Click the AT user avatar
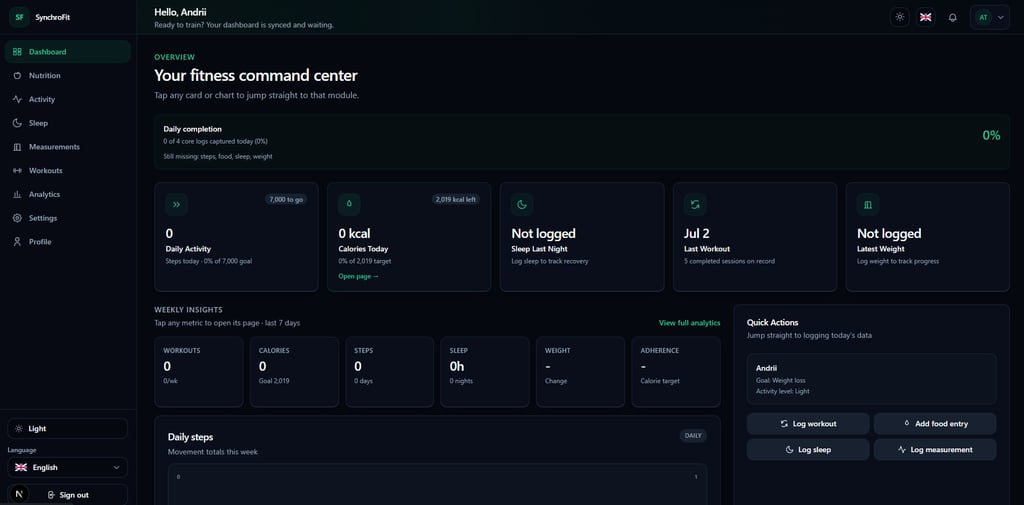 click(984, 18)
